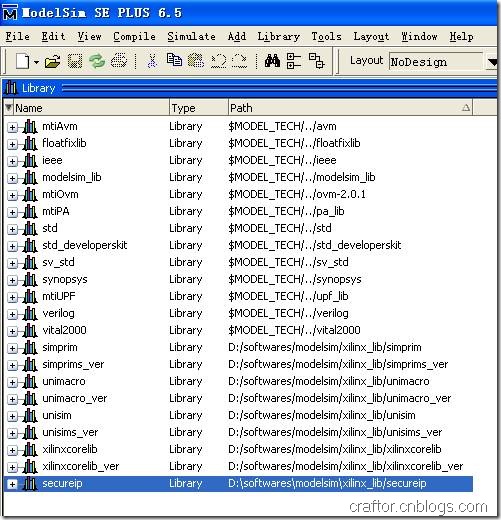Select the xilinxcorelib_ver library row

238,467
